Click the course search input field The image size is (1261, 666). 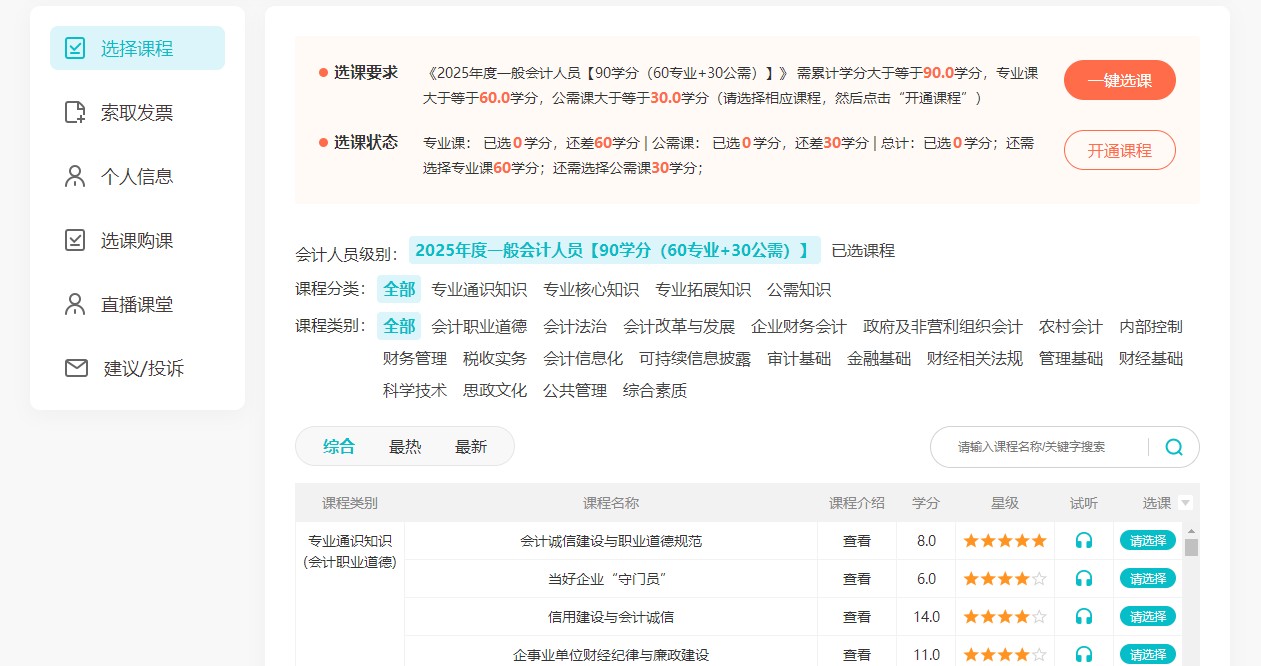click(x=1030, y=447)
